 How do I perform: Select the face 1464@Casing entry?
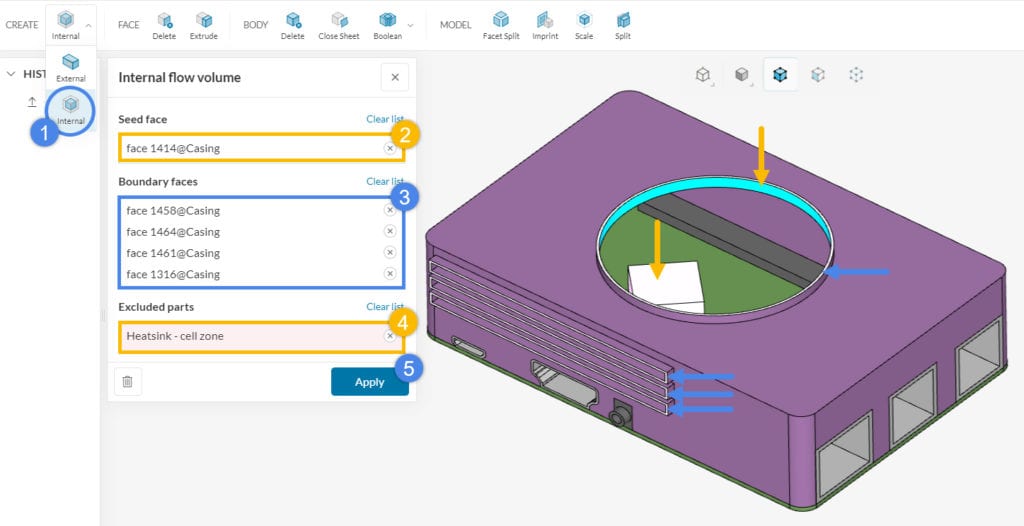[261, 231]
